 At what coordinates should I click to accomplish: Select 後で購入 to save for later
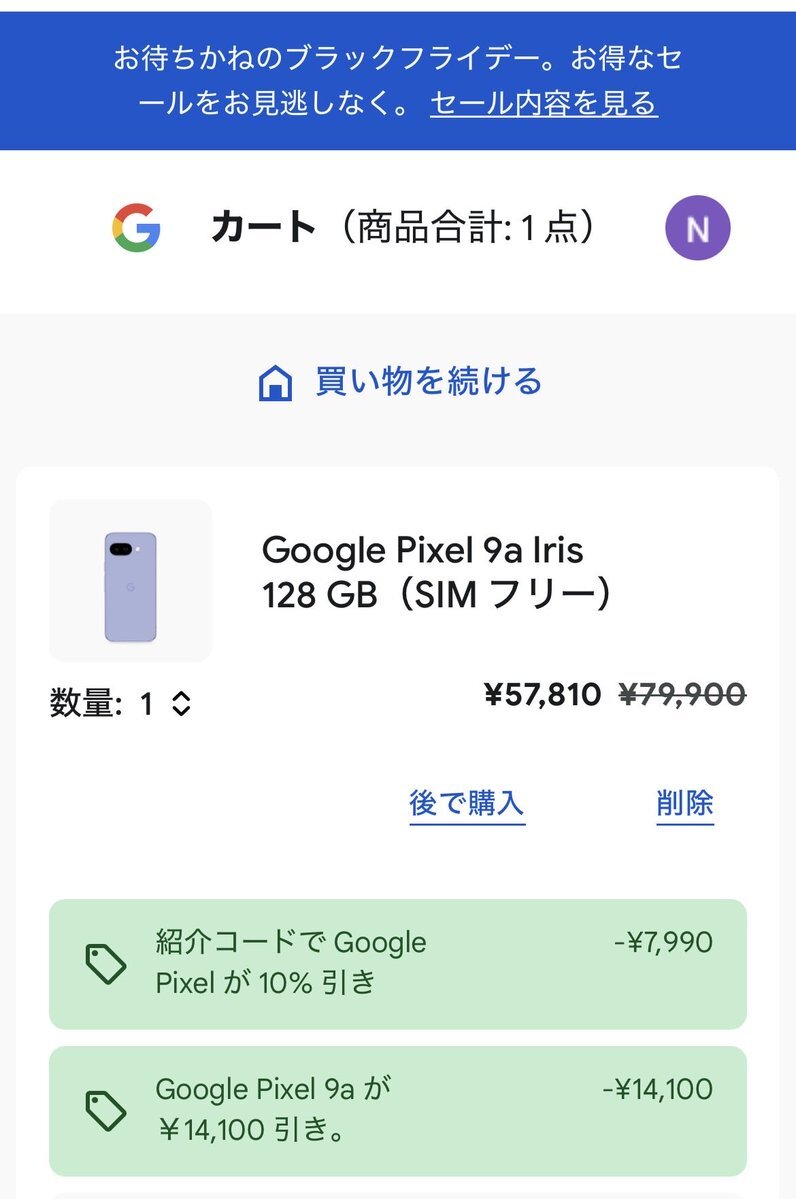[x=467, y=802]
